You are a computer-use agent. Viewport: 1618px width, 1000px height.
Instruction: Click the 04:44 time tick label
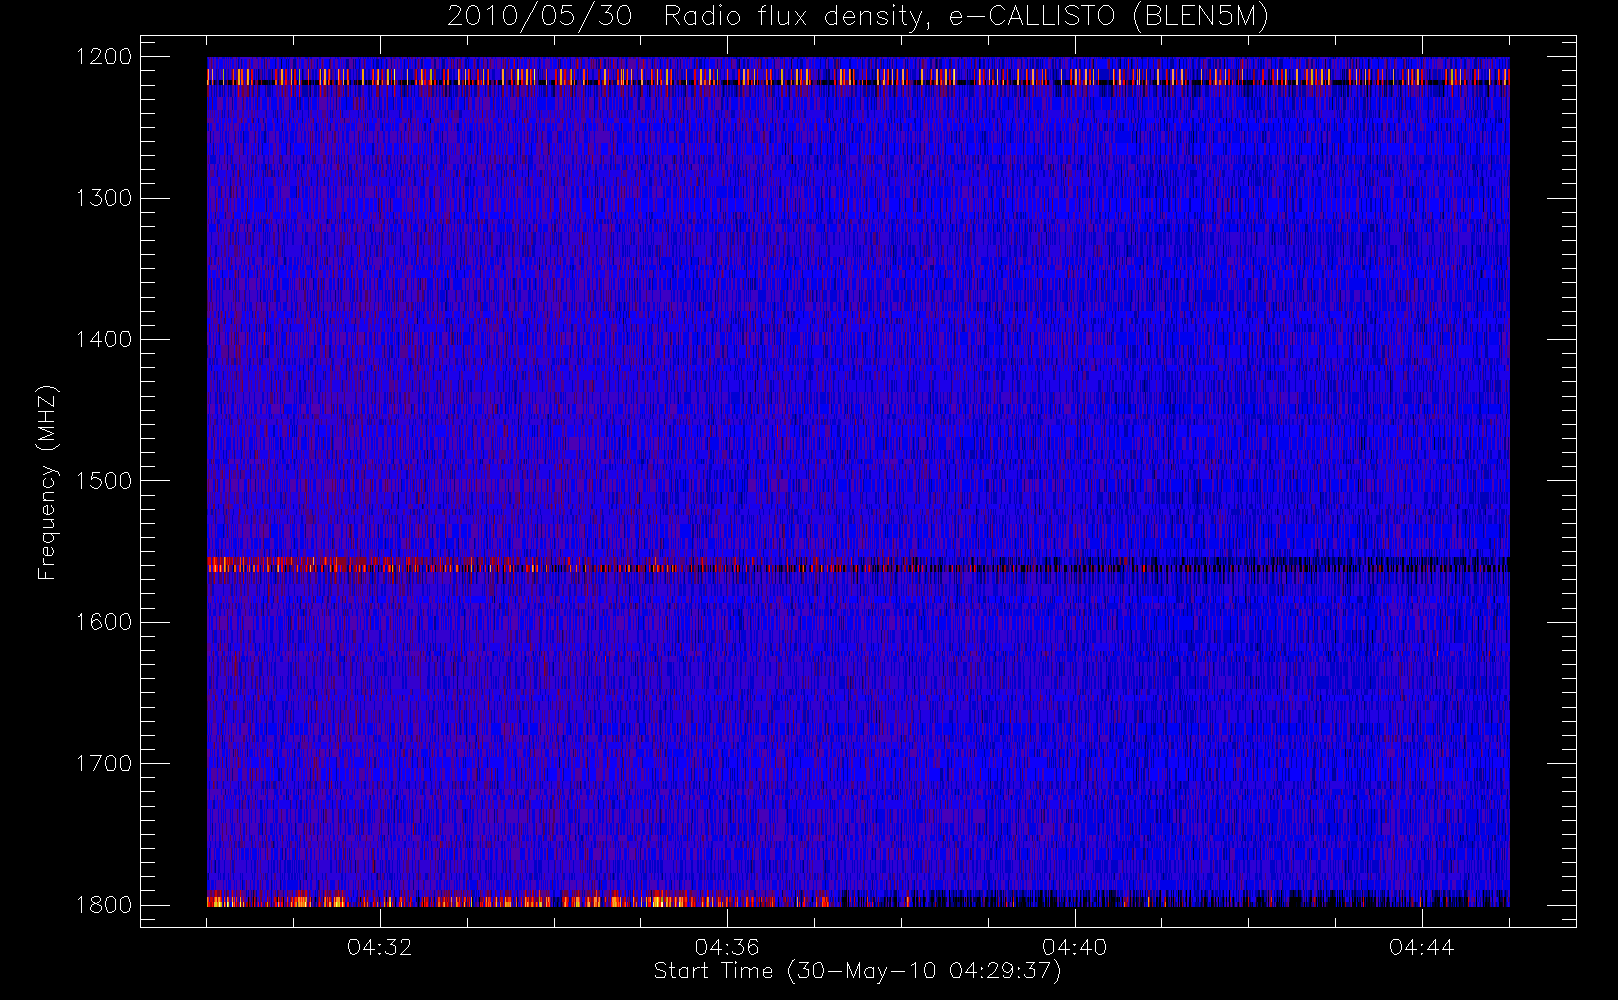(1422, 947)
